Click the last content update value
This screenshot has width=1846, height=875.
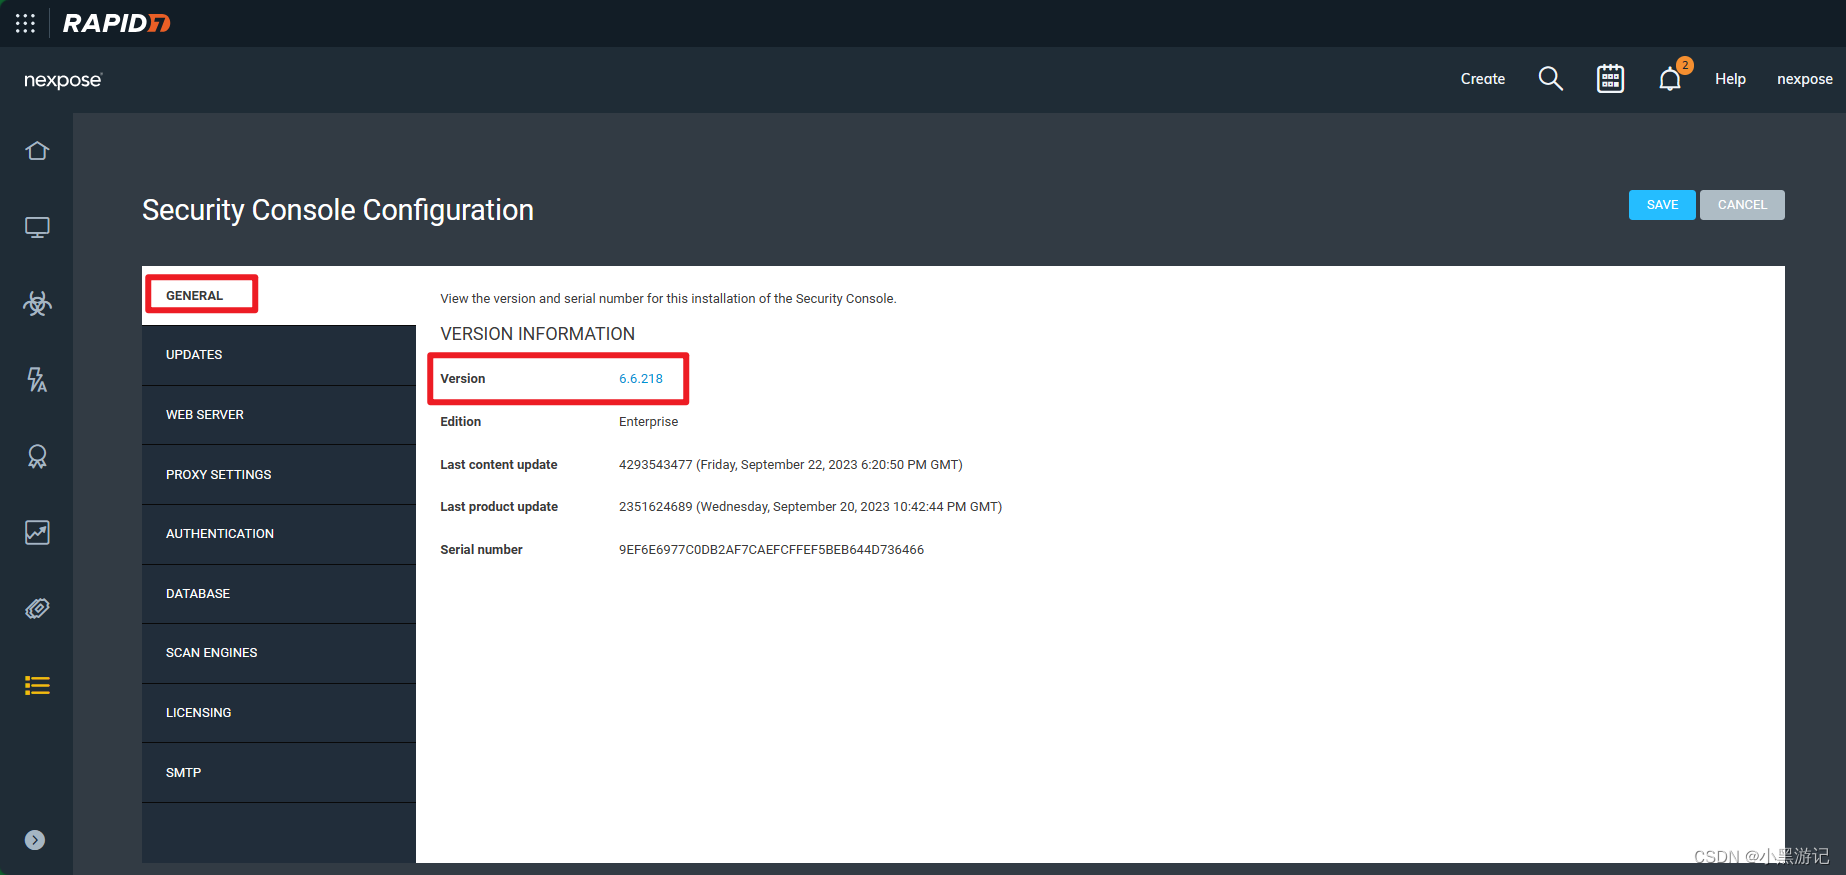pyautogui.click(x=790, y=465)
